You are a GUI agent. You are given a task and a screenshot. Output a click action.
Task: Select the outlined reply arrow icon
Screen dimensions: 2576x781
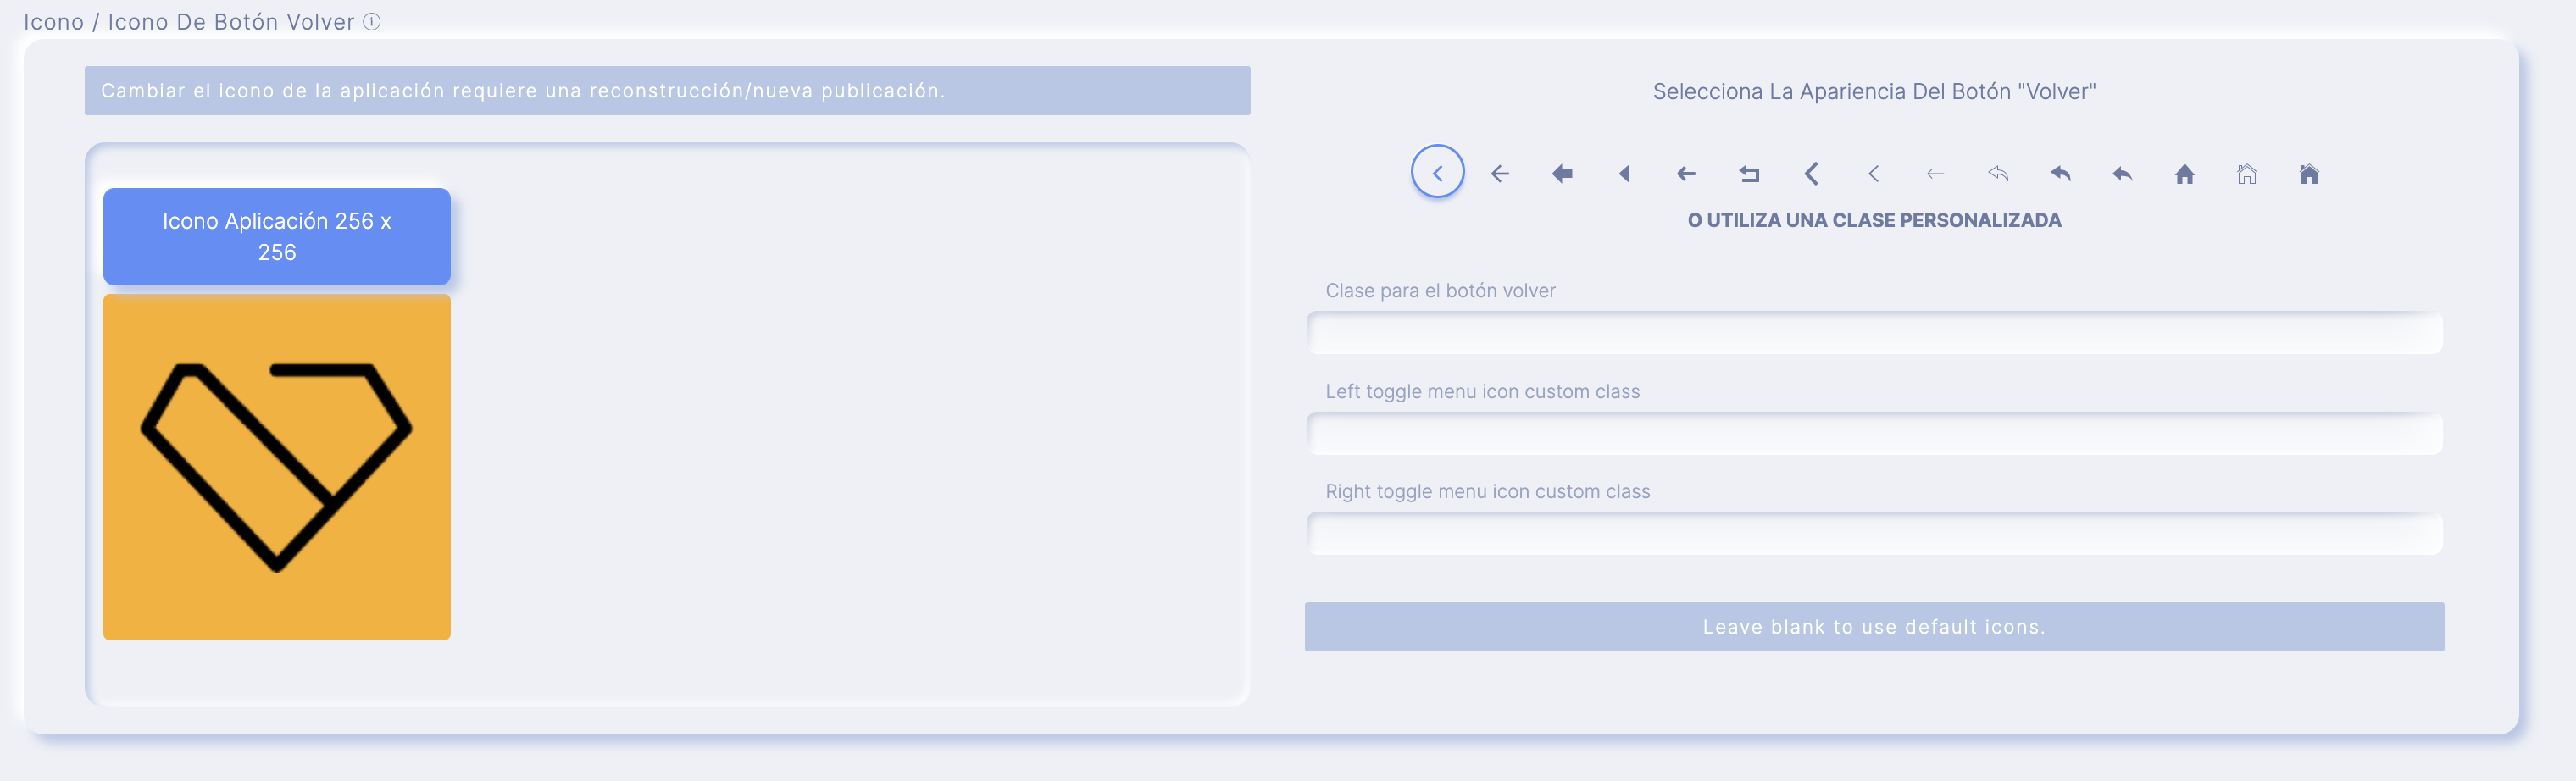1997,174
